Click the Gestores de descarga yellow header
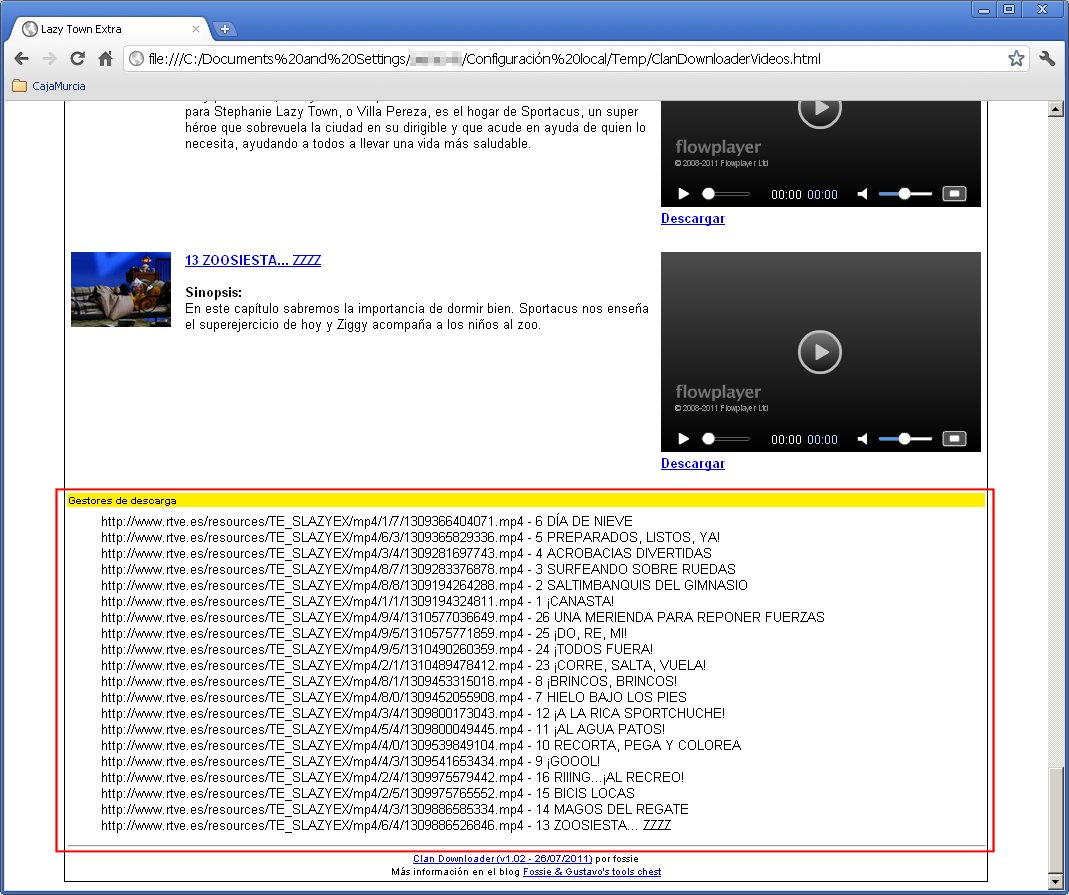This screenshot has height=895, width=1069. pyautogui.click(x=526, y=500)
